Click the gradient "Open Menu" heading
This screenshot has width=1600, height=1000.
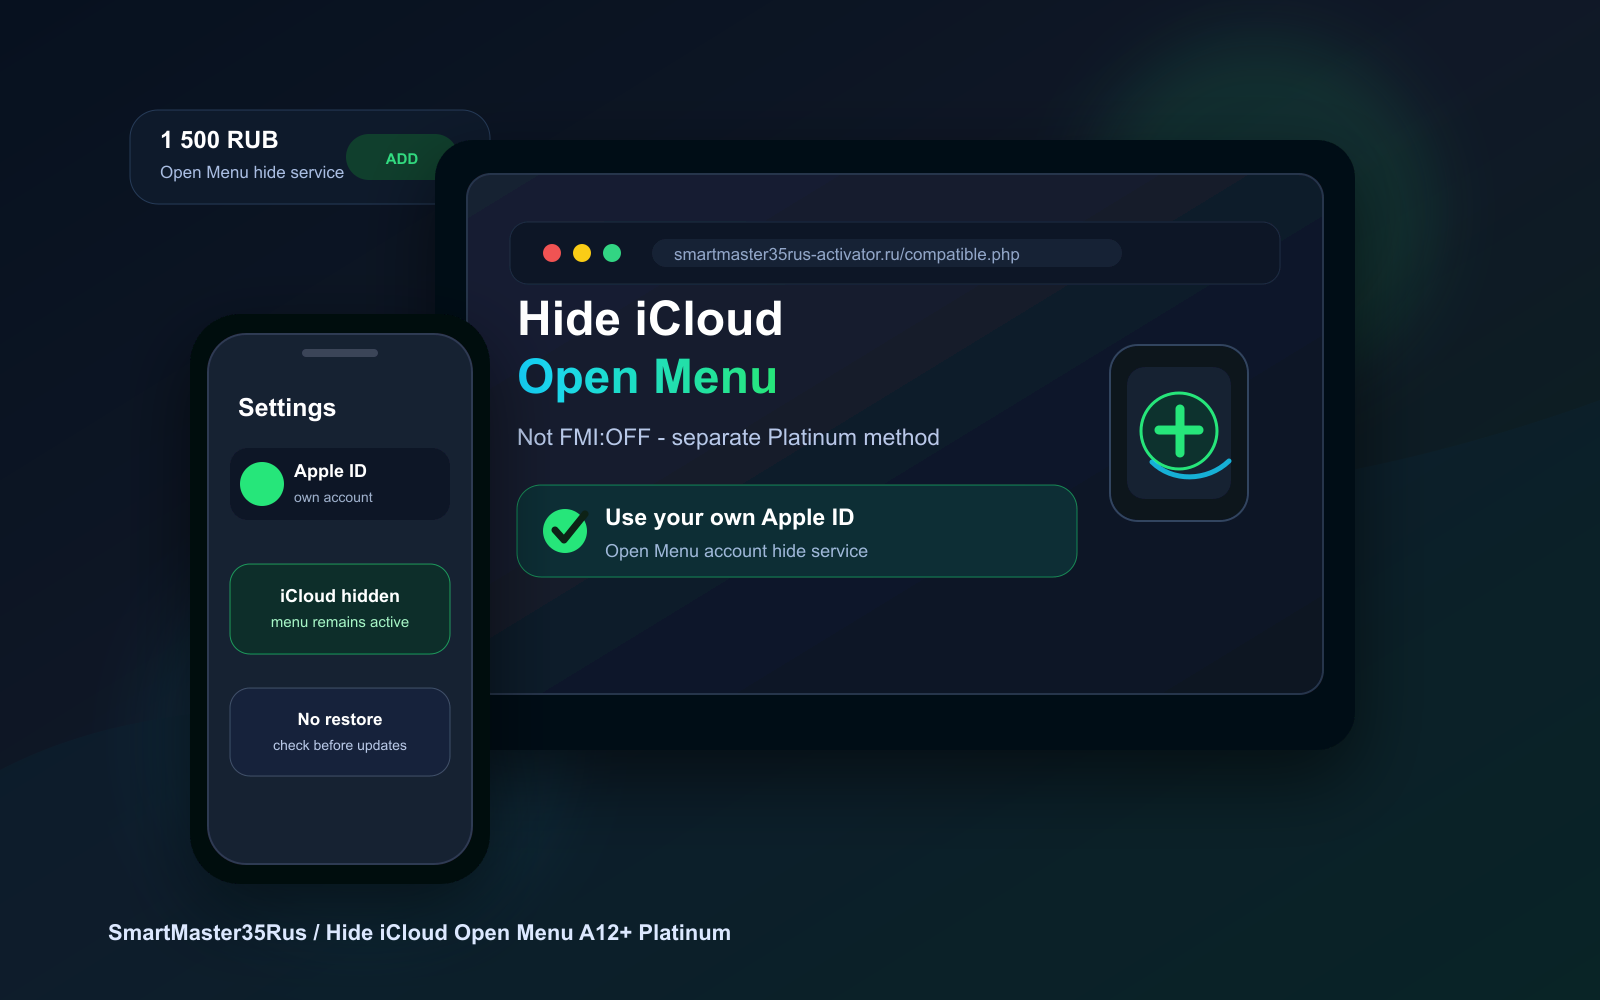click(647, 377)
